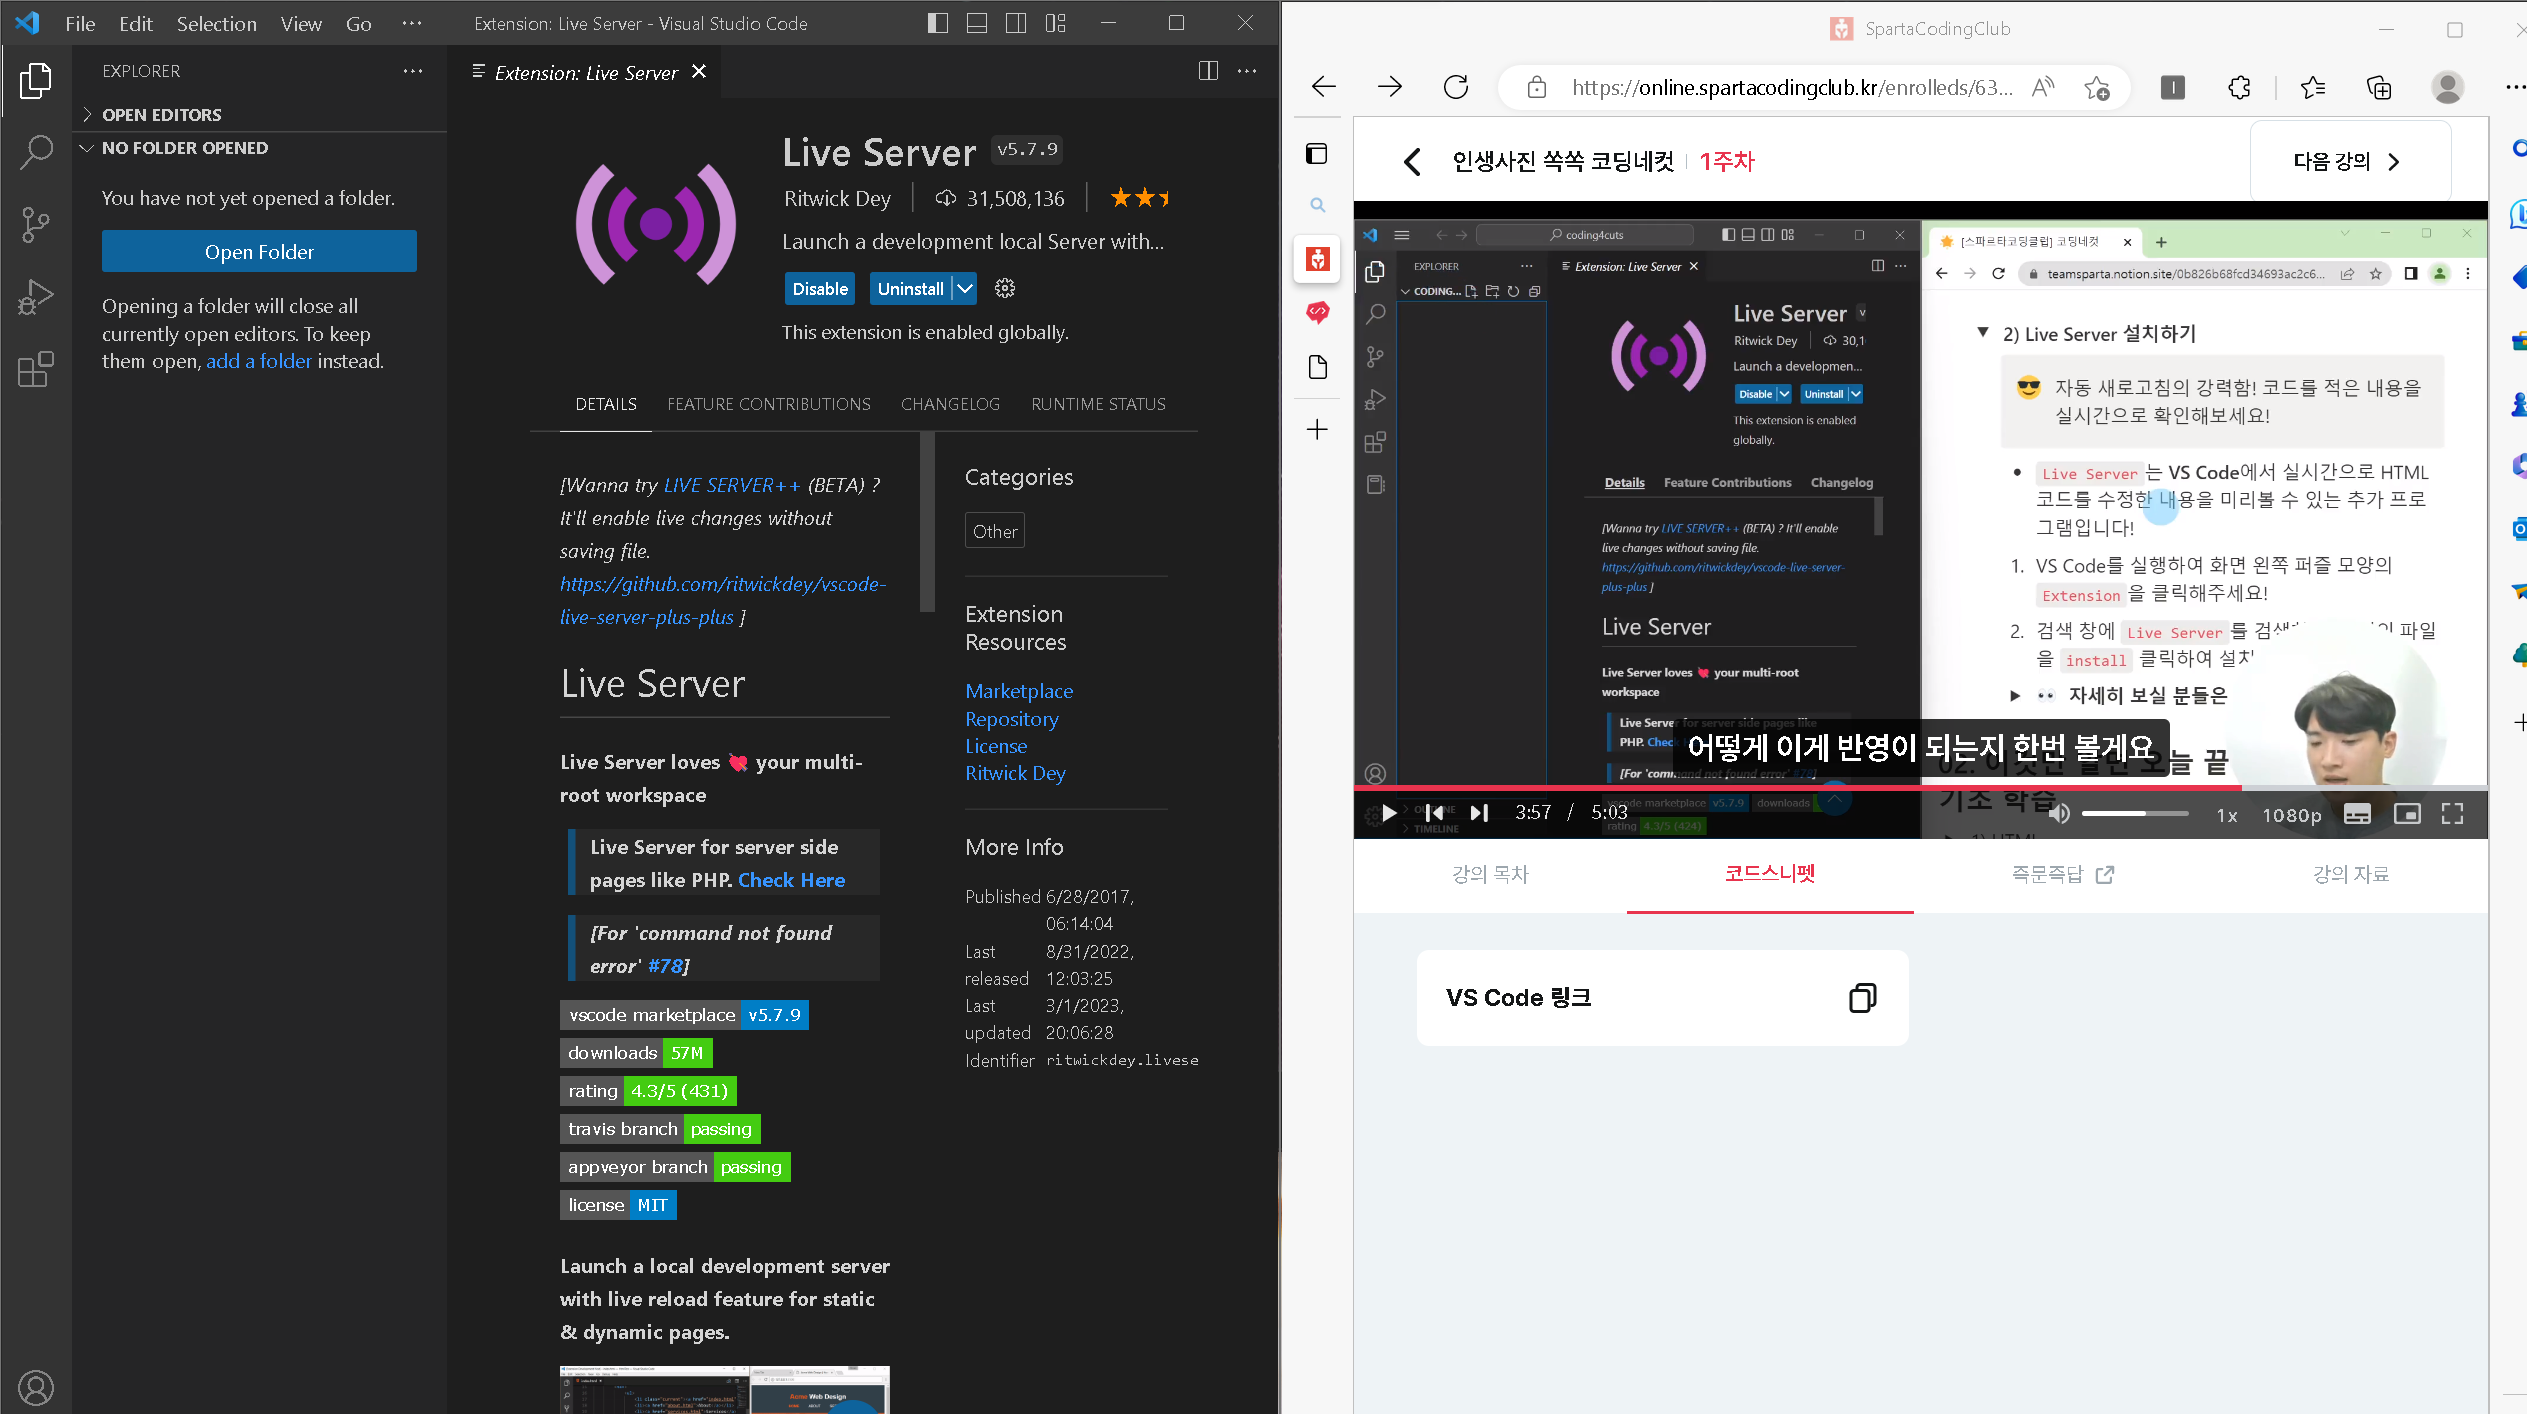Toggle VS Code primary side bar
Image resolution: width=2527 pixels, height=1414 pixels.
click(938, 23)
